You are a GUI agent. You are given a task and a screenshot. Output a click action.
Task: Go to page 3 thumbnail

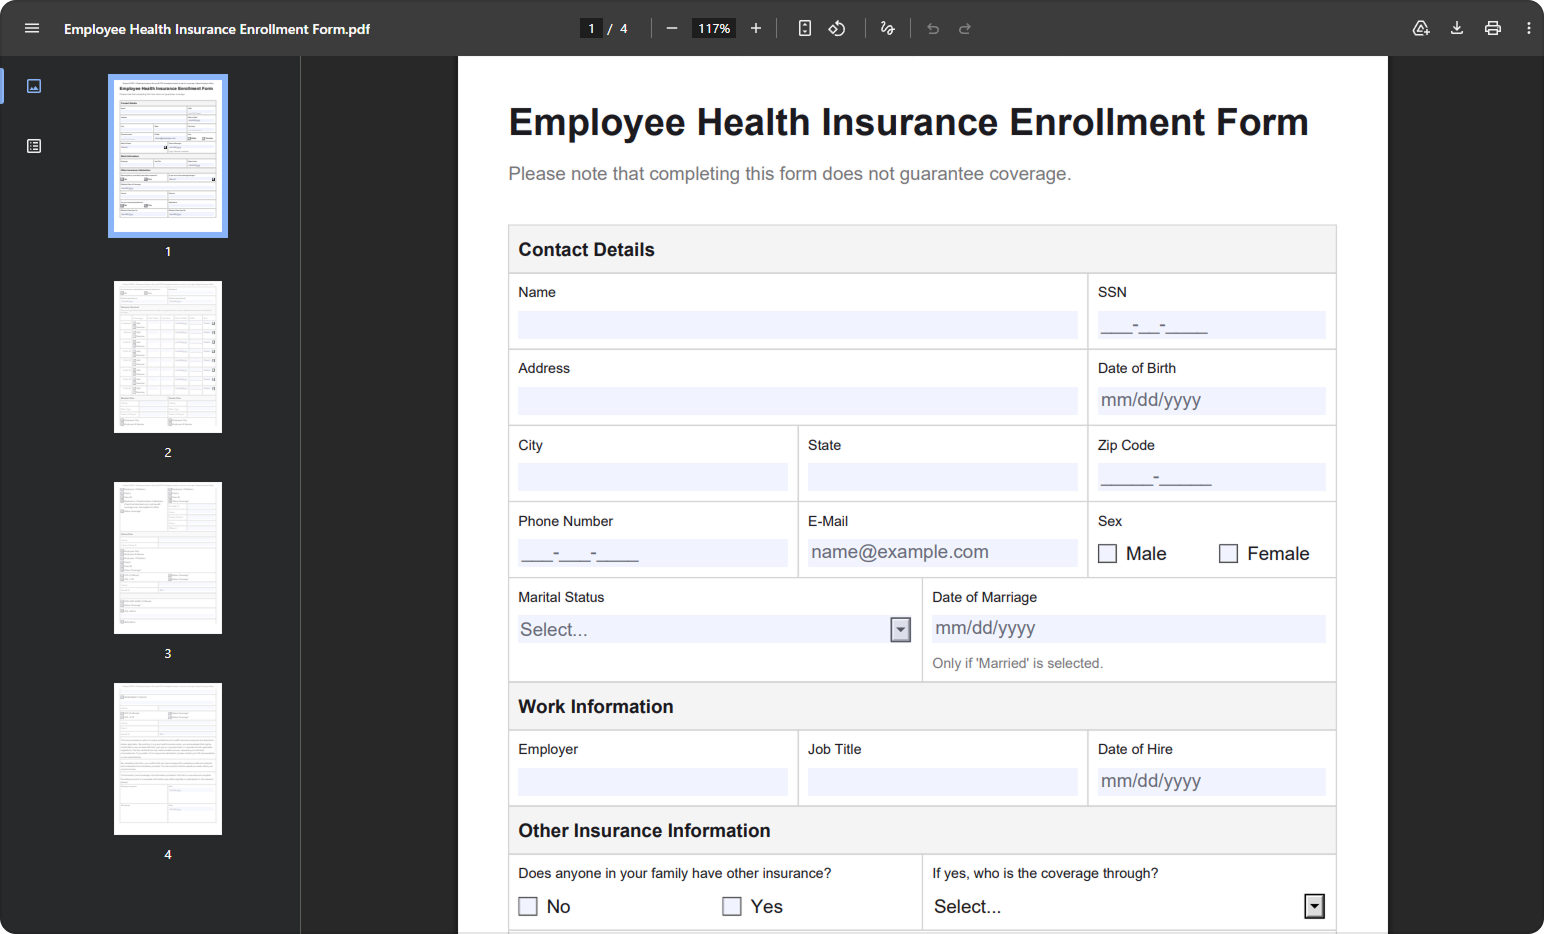[x=168, y=558]
